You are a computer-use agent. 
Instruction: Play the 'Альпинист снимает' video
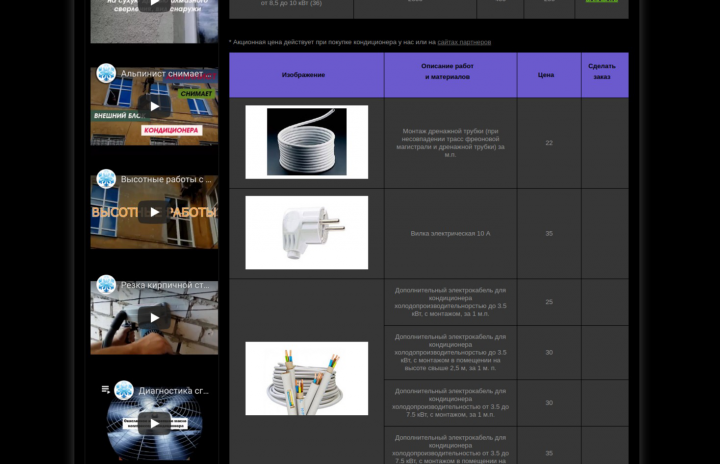[x=154, y=106]
